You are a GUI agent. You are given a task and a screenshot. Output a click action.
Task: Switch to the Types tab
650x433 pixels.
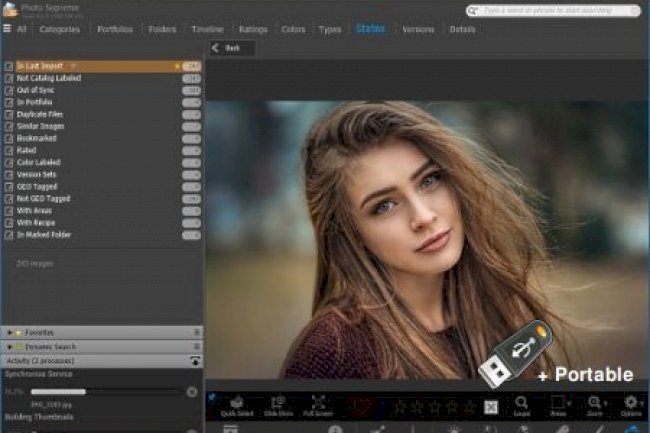(330, 29)
